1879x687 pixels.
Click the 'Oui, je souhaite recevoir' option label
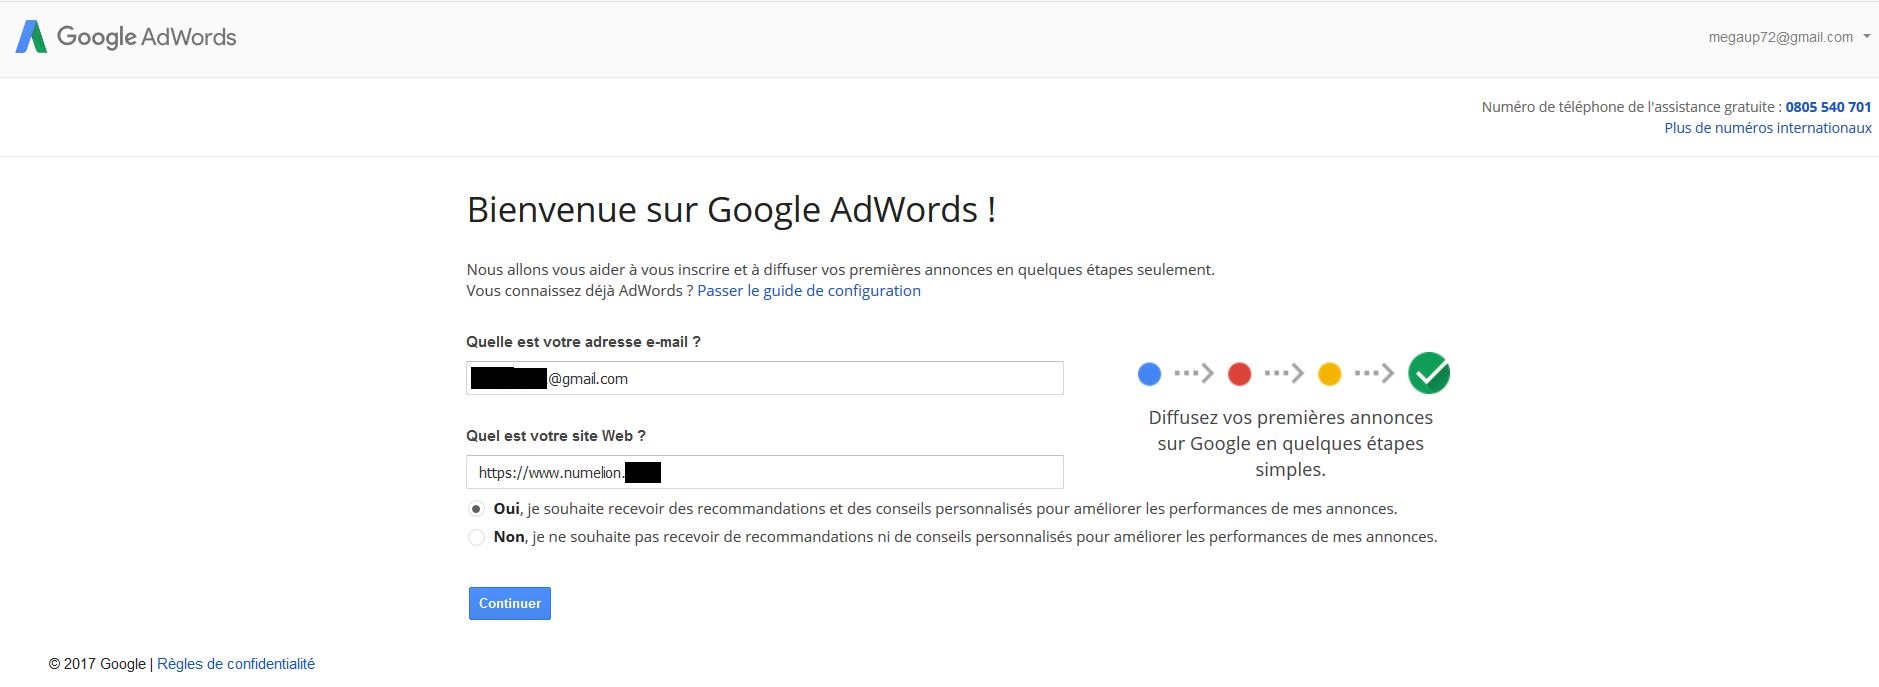[x=945, y=509]
